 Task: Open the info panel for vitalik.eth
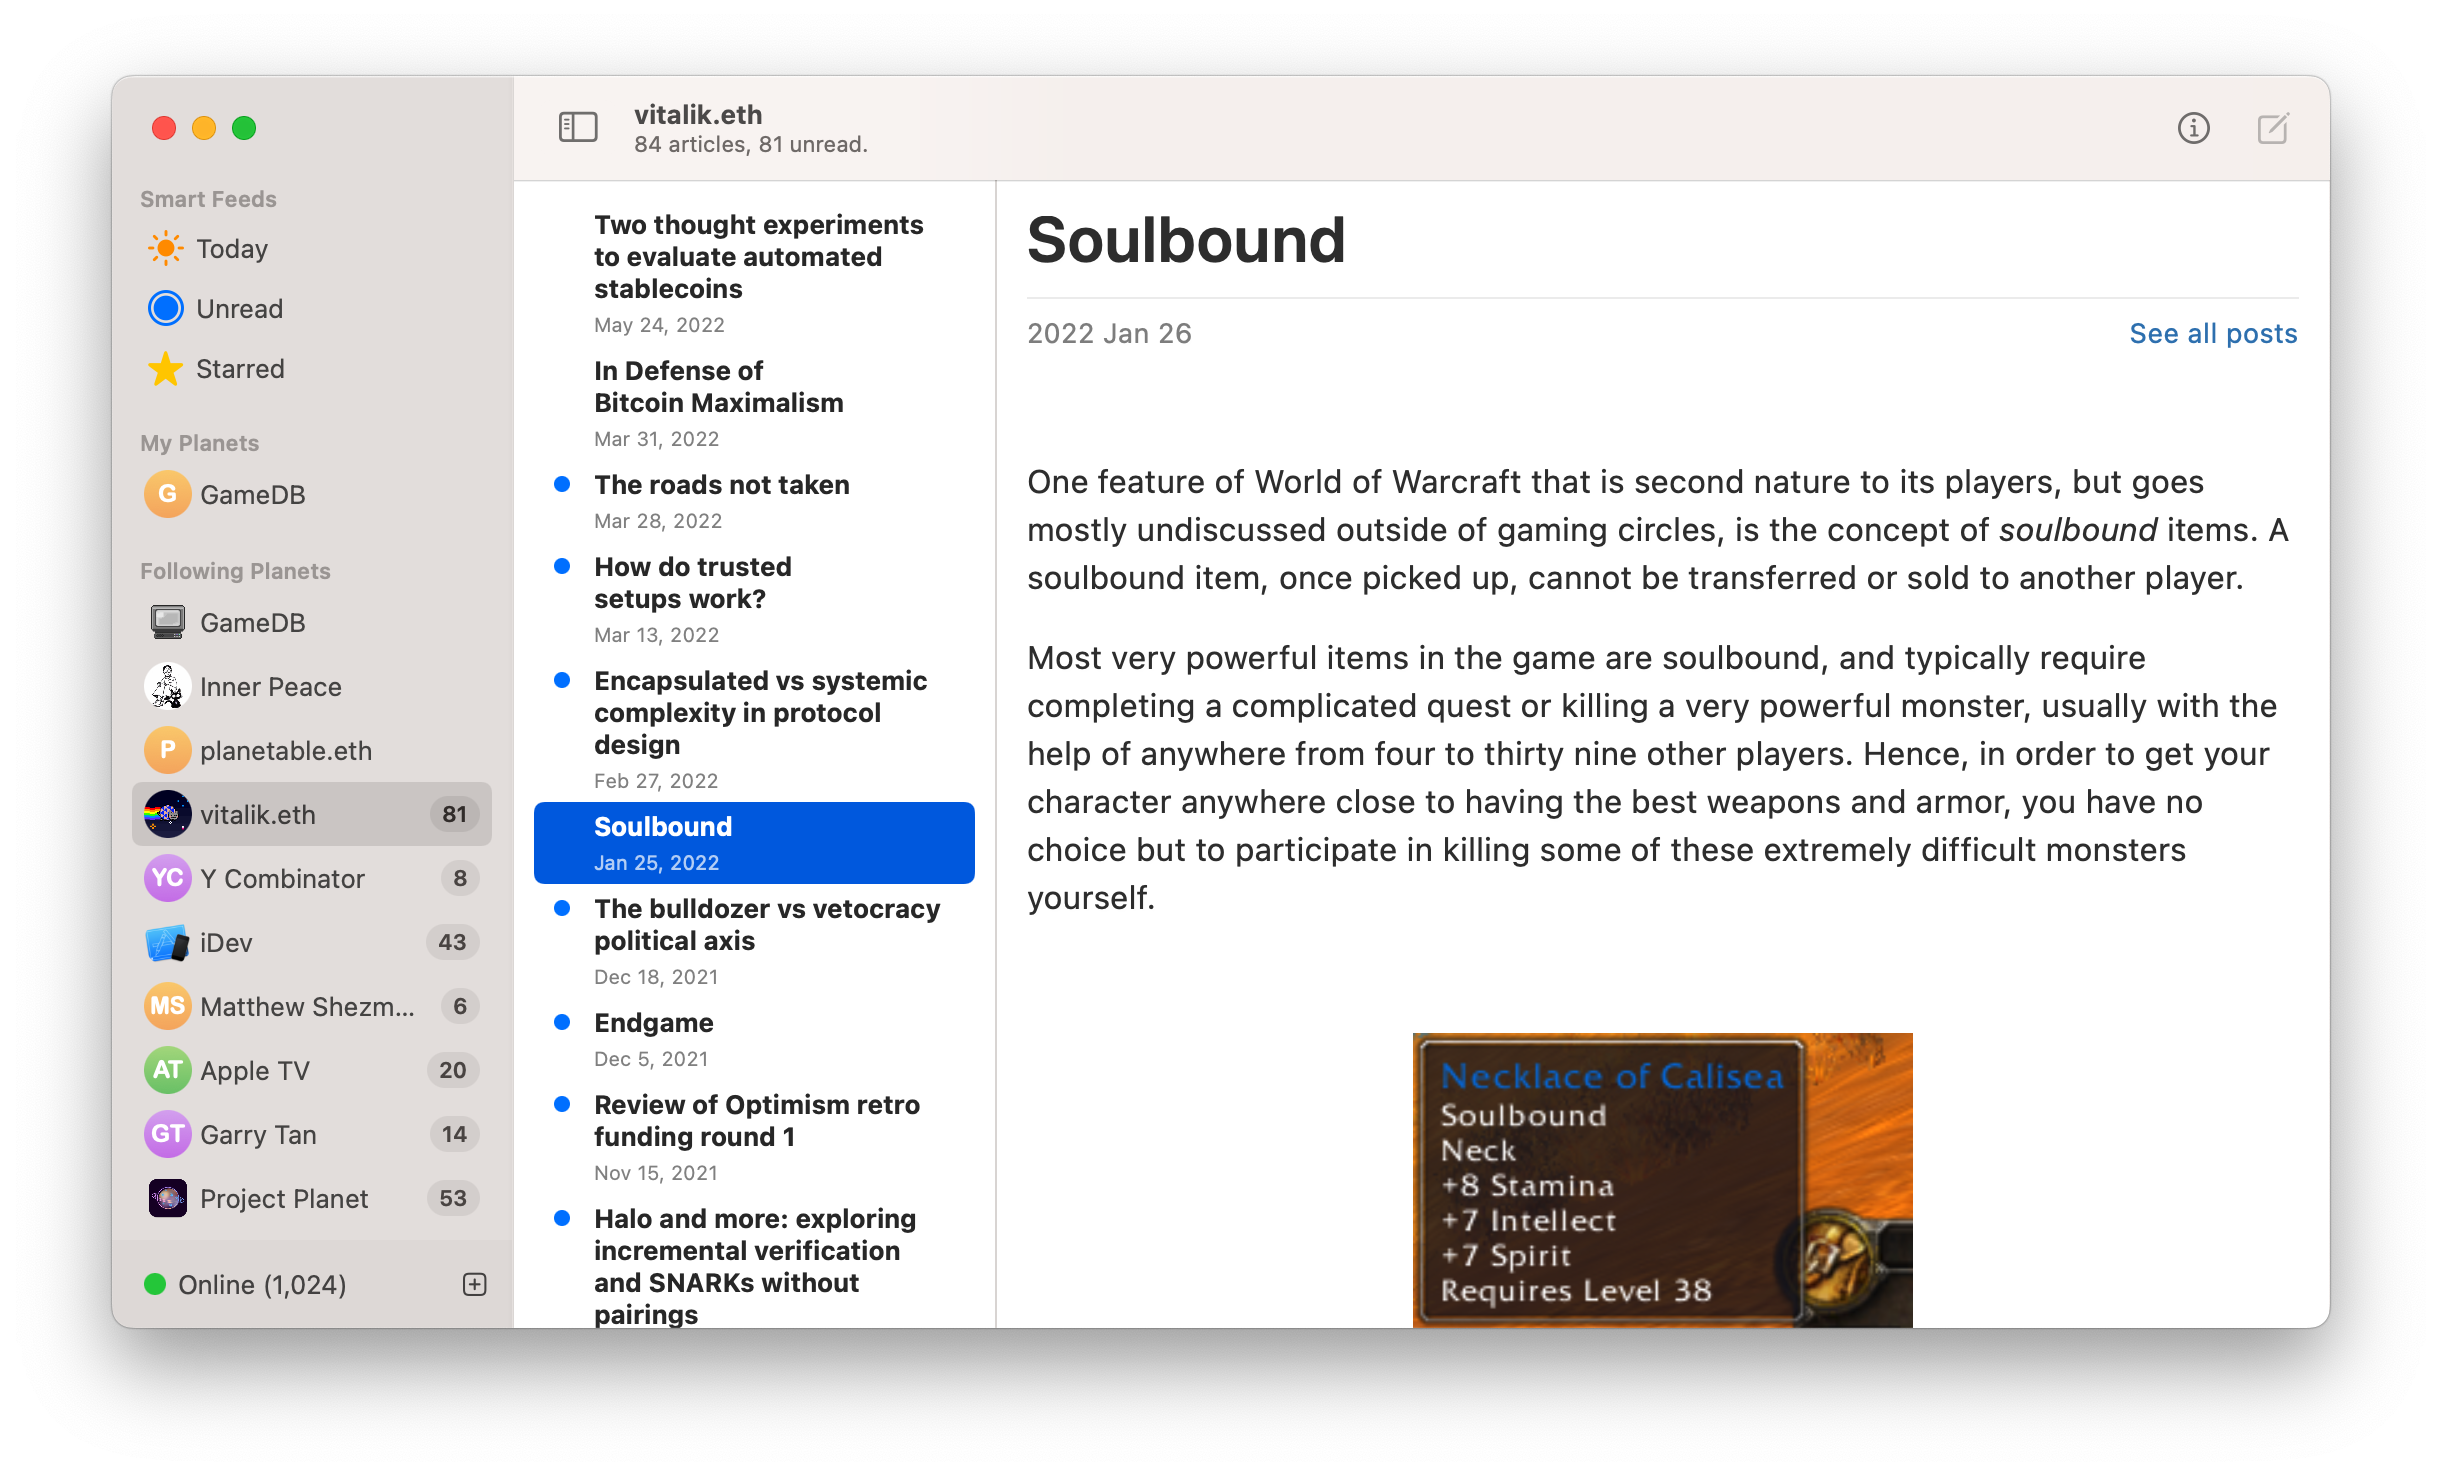pyautogui.click(x=2194, y=128)
